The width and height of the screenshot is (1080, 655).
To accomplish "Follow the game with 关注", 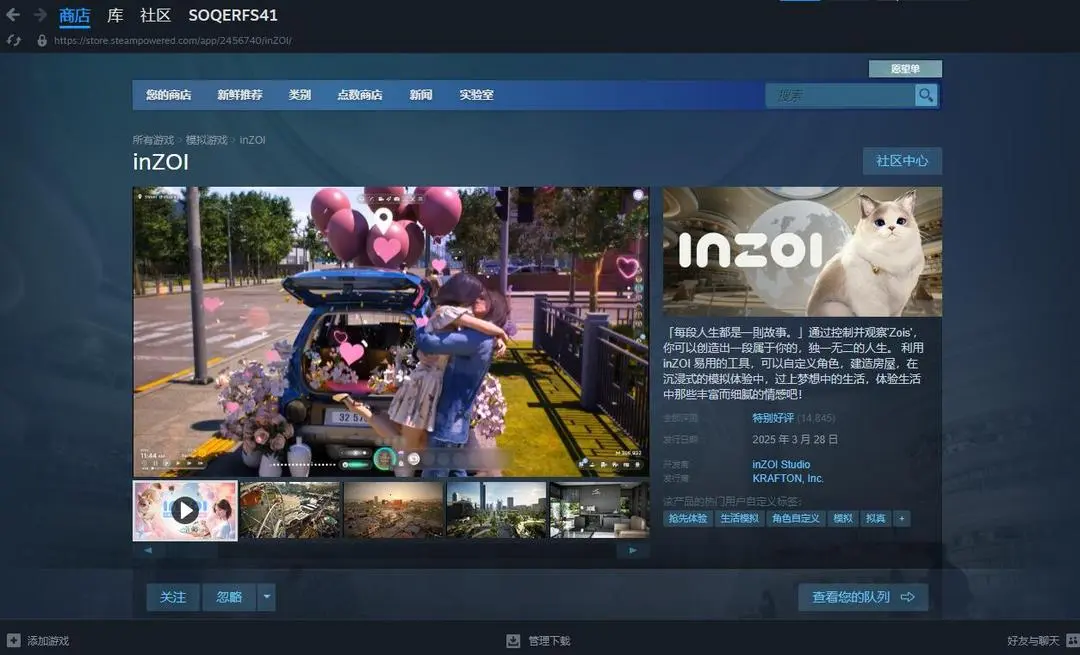I will [x=173, y=597].
